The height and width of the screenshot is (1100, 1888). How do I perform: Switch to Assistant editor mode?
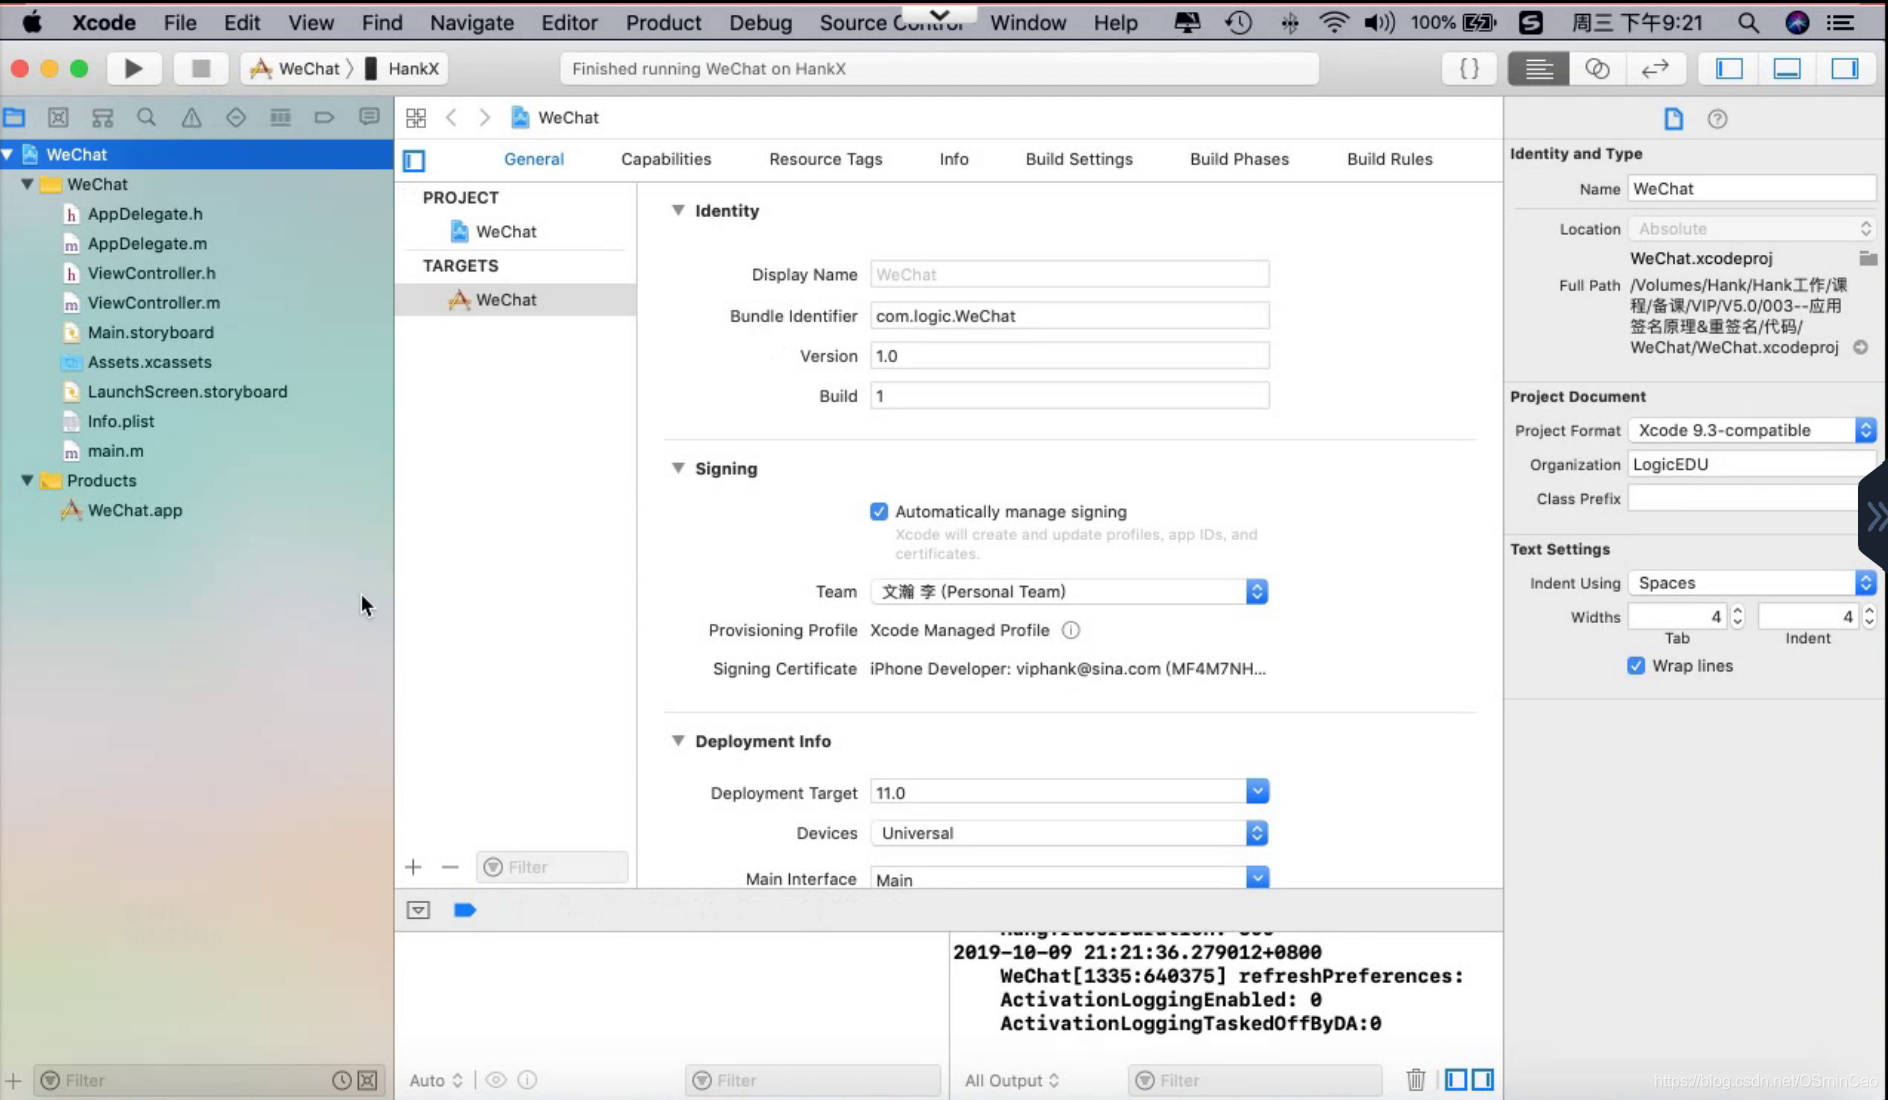1597,68
